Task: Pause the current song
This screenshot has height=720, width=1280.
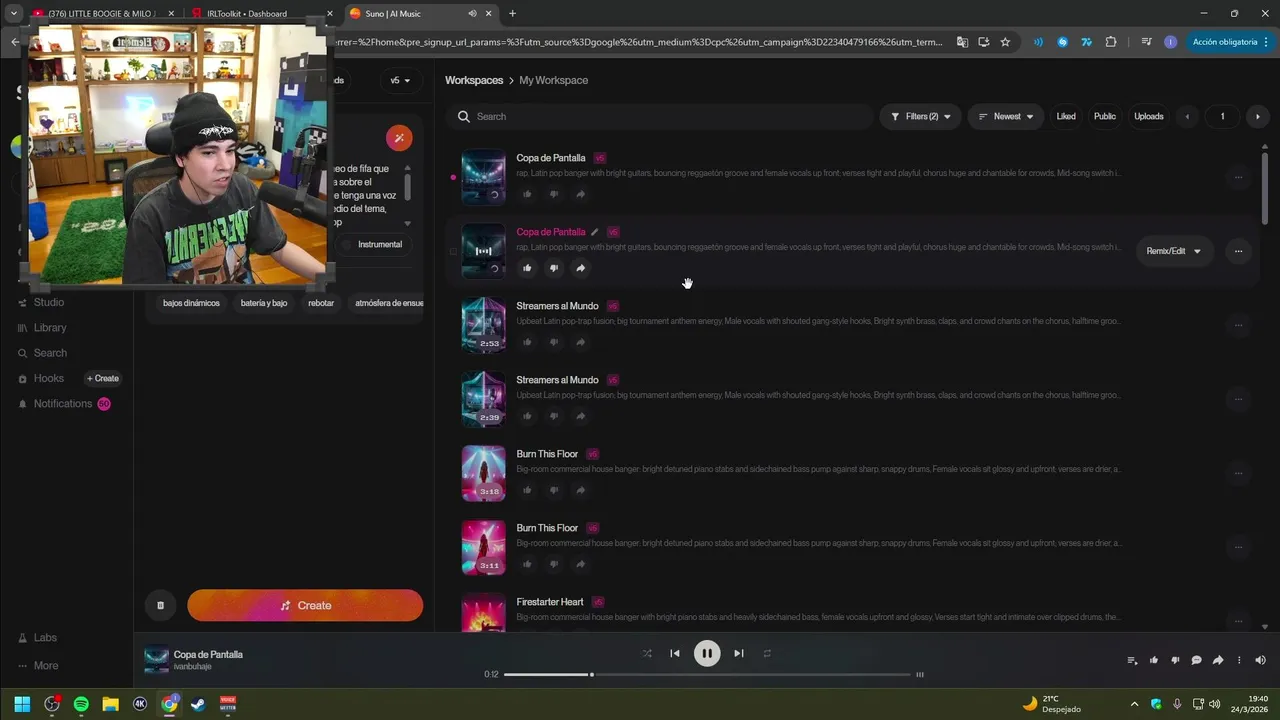Action: [707, 653]
